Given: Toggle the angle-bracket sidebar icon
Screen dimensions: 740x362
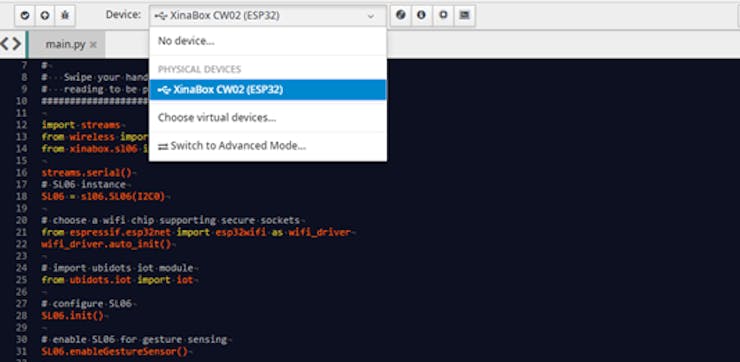Looking at the screenshot, I should pyautogui.click(x=11, y=44).
